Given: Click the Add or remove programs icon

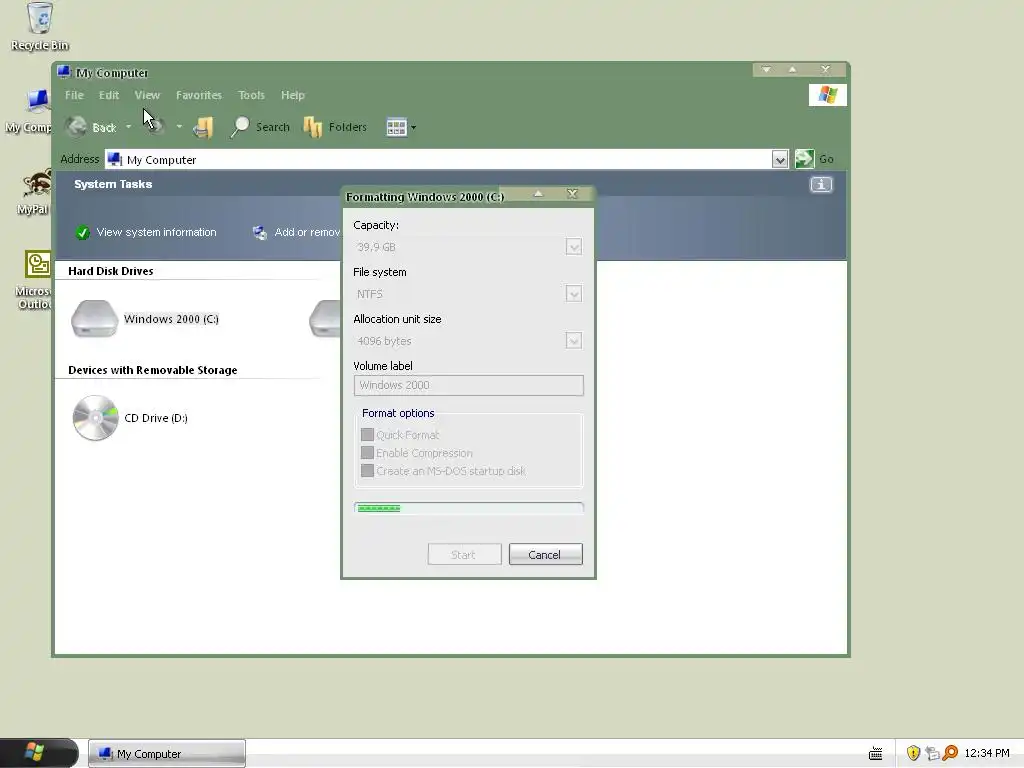Looking at the screenshot, I should [260, 232].
